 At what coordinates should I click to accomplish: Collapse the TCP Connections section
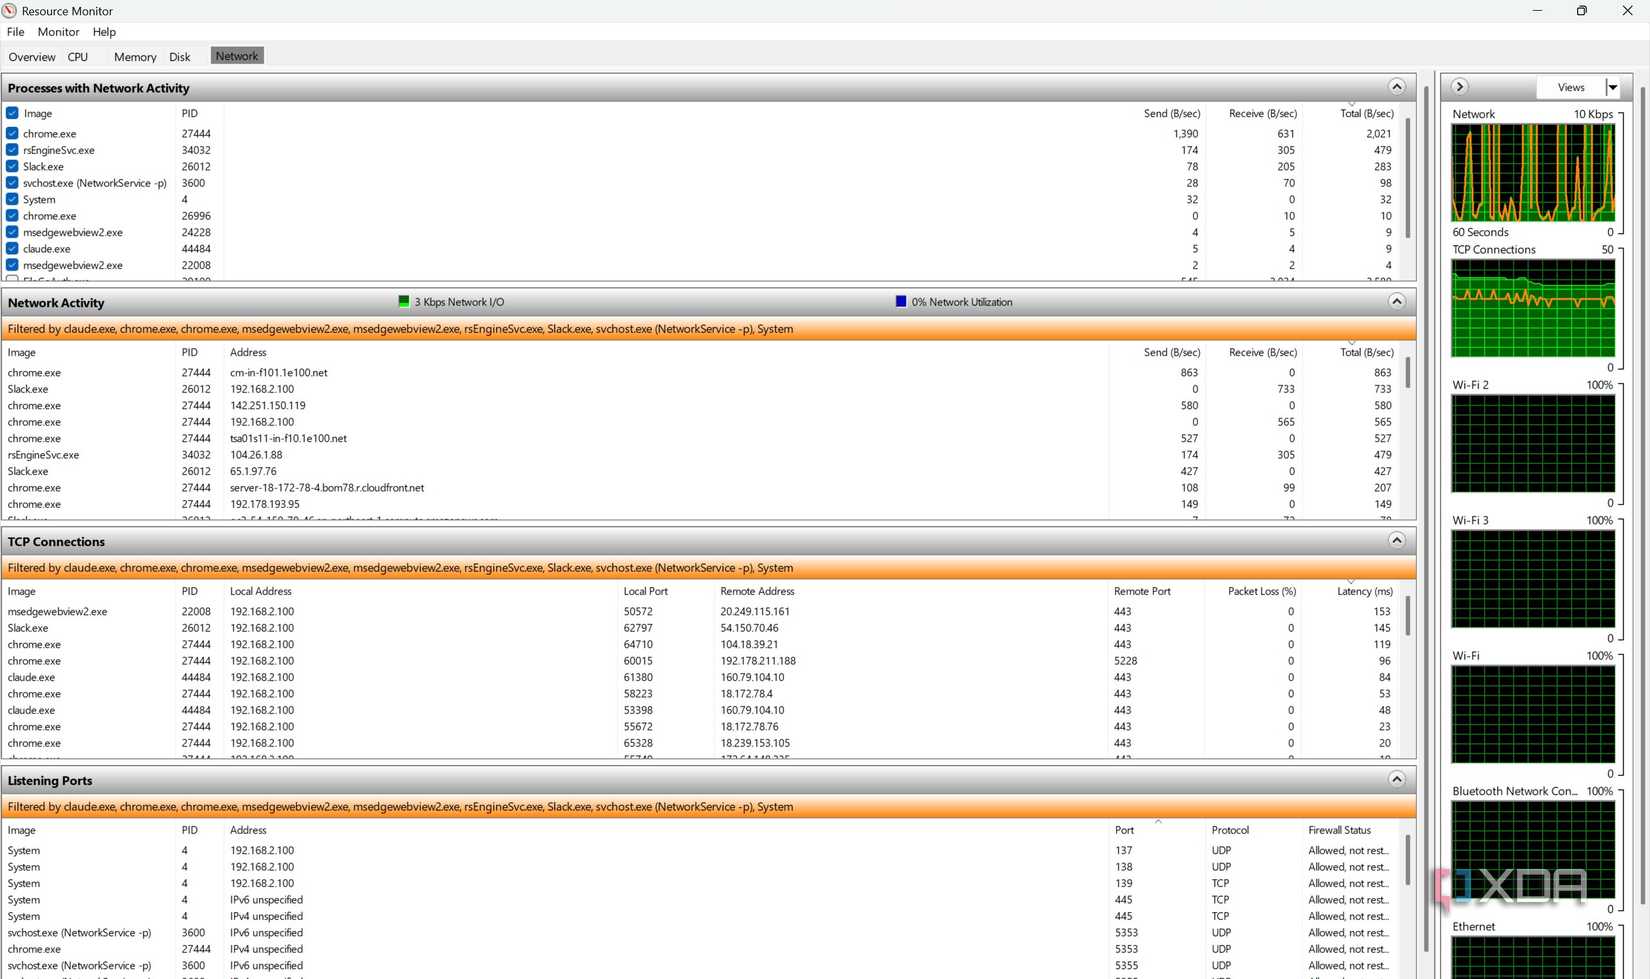tap(1396, 540)
